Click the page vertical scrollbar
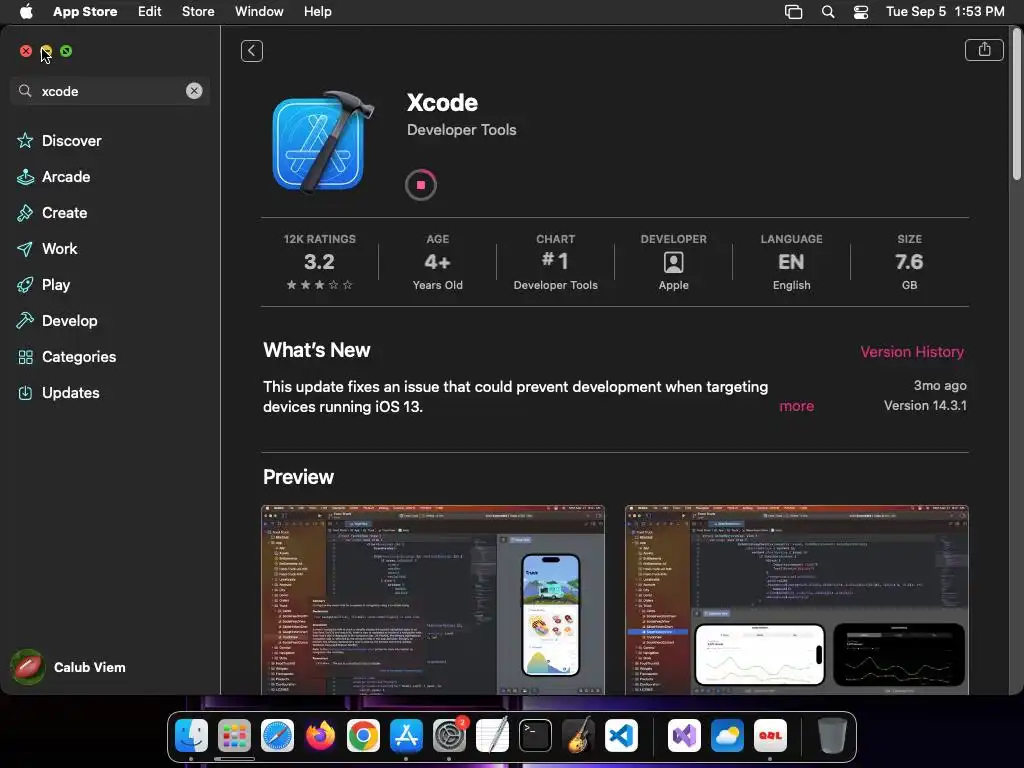Viewport: 1024px width, 768px height. (x=1016, y=104)
